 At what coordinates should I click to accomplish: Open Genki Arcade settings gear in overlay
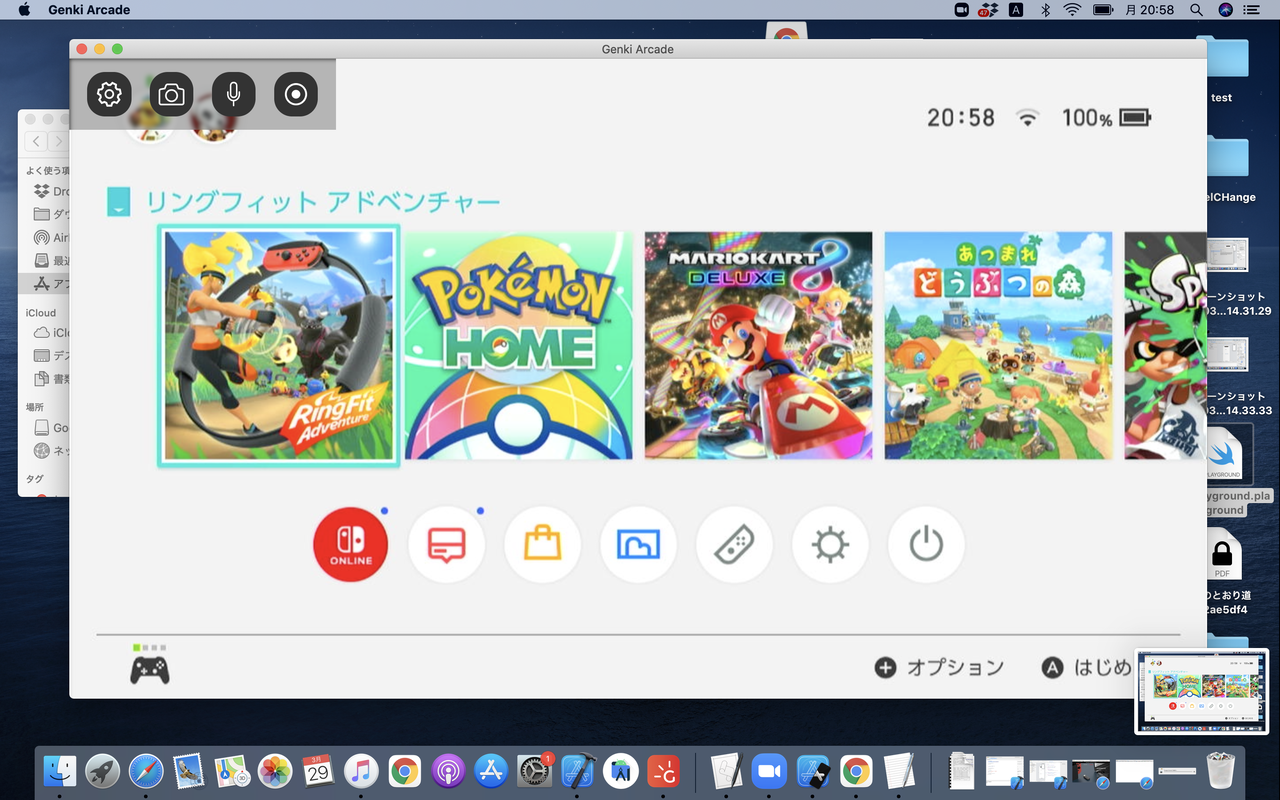109,94
